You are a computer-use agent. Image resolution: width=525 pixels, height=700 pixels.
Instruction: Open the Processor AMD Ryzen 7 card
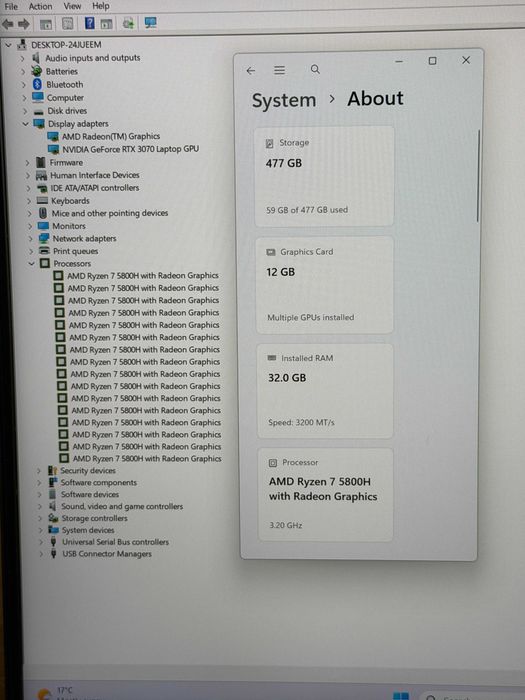click(326, 495)
